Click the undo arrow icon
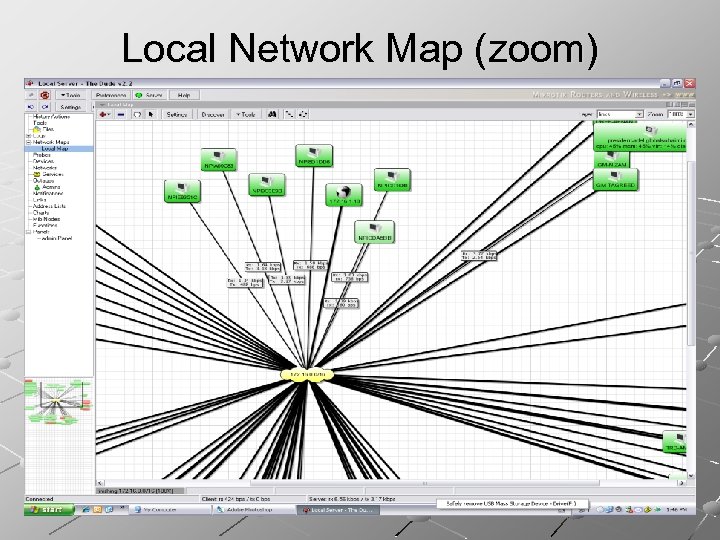This screenshot has width=720, height=540. pos(31,107)
